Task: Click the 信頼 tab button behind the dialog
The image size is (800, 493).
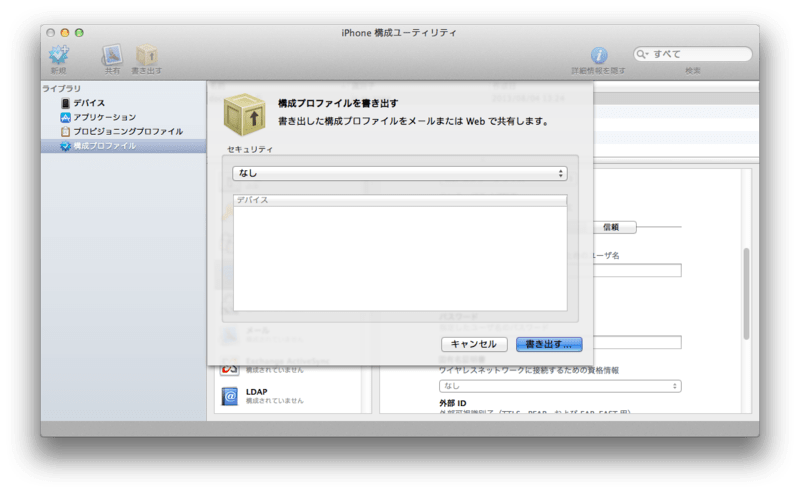Action: 614,227
